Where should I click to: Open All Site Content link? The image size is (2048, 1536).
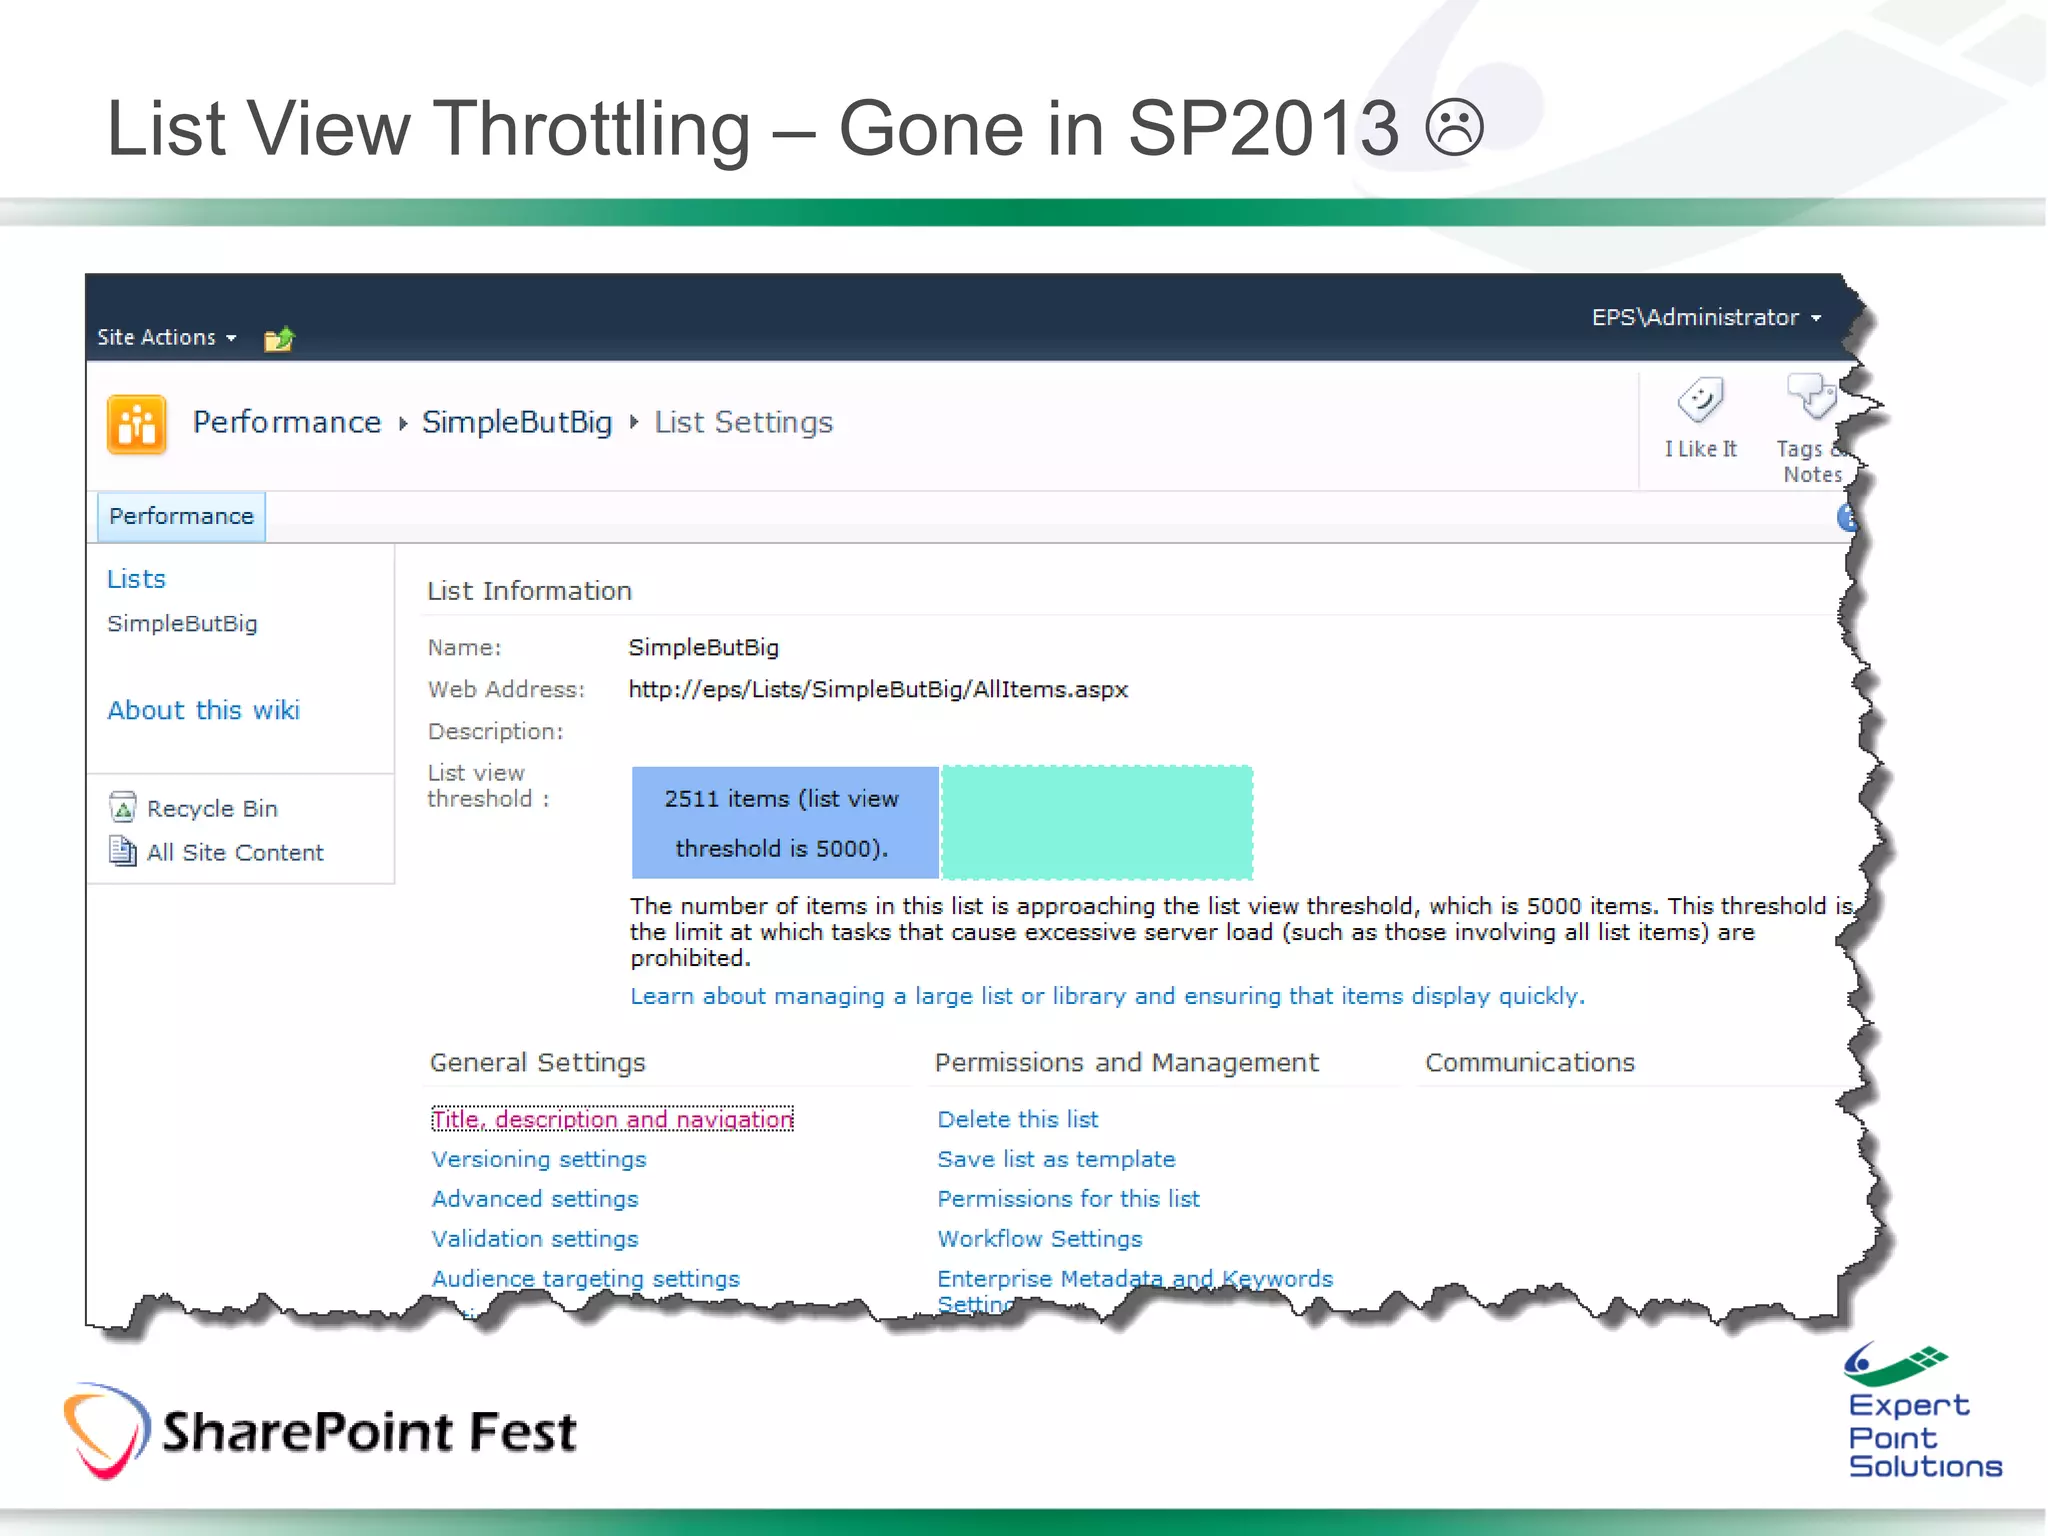point(235,852)
